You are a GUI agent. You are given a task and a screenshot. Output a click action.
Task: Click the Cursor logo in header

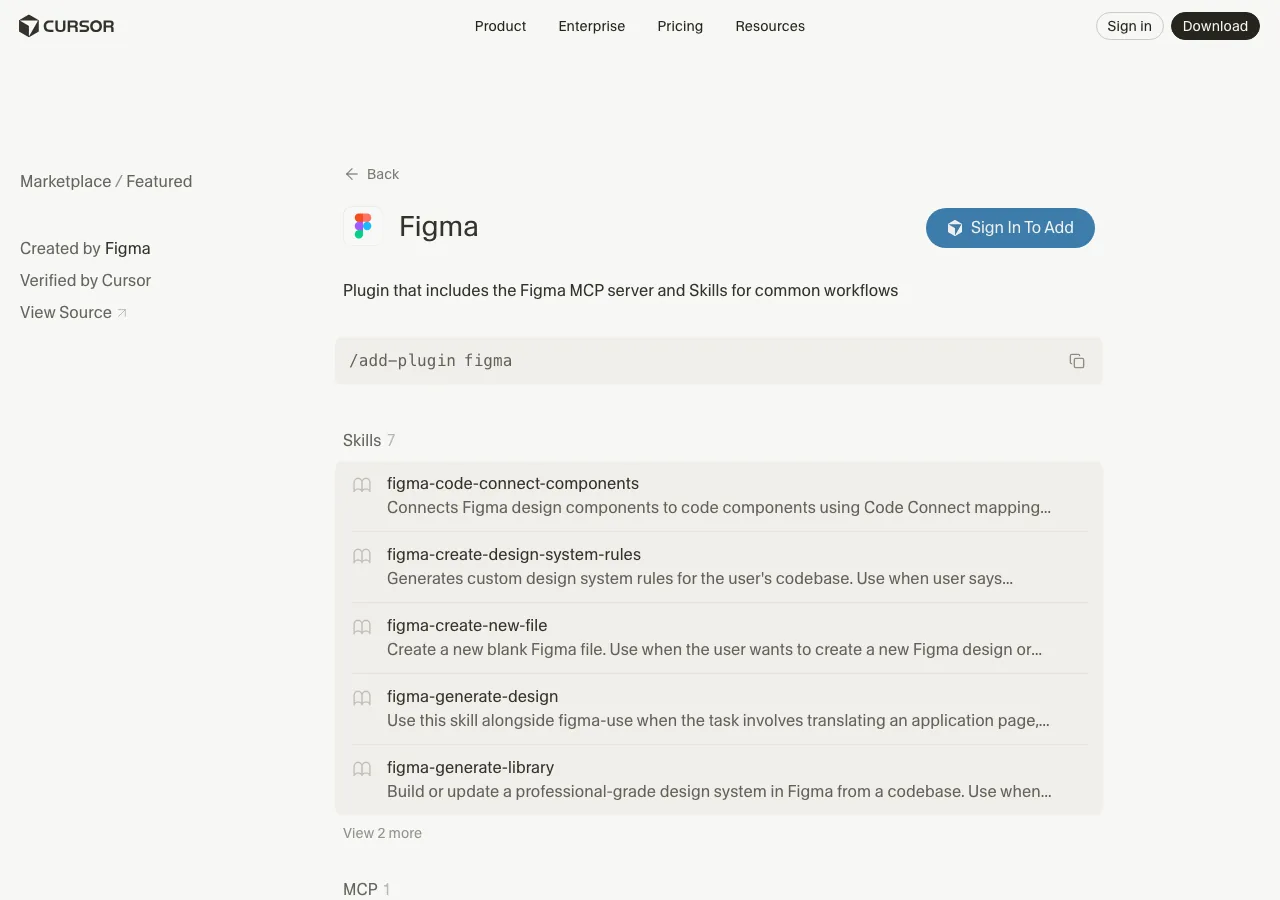tap(67, 26)
